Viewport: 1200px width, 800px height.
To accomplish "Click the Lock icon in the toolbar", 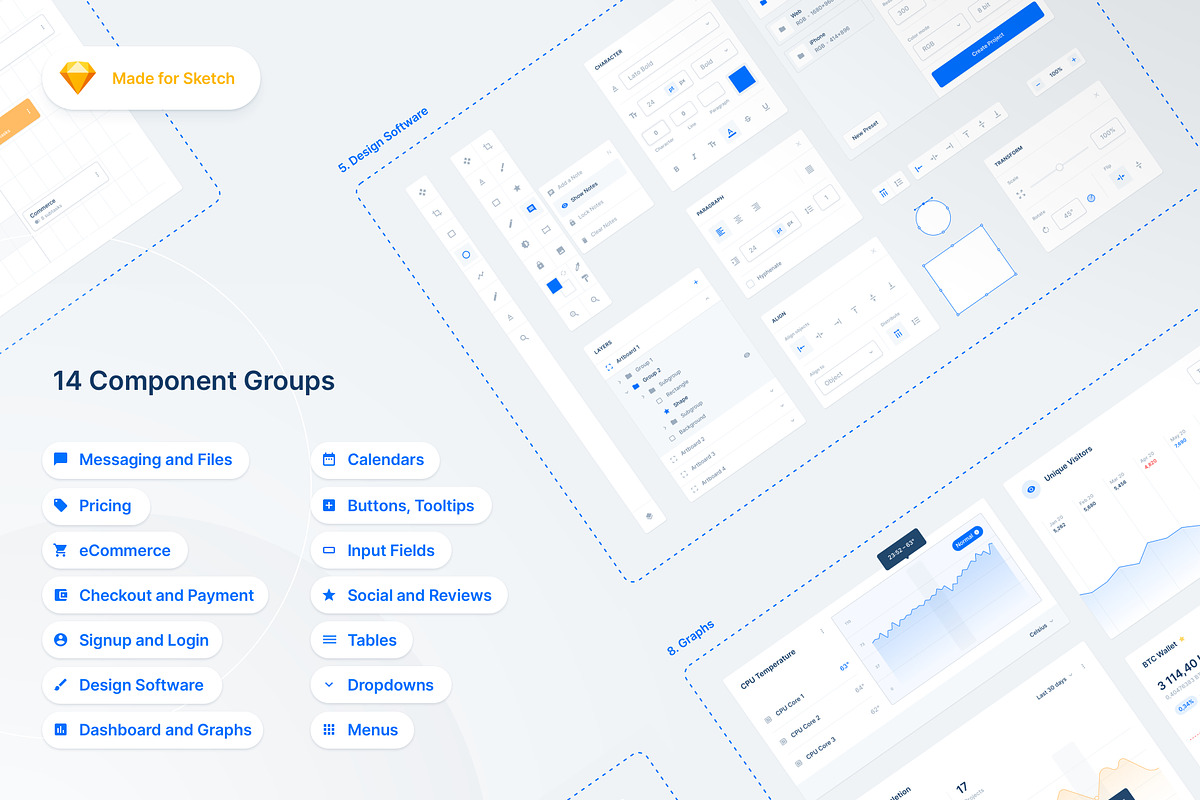I will 539,265.
